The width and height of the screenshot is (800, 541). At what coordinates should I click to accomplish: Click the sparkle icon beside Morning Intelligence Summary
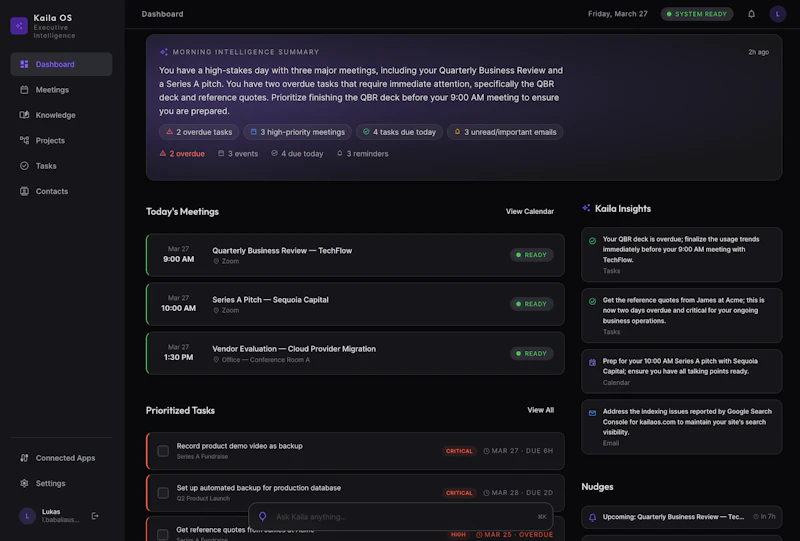tap(164, 52)
